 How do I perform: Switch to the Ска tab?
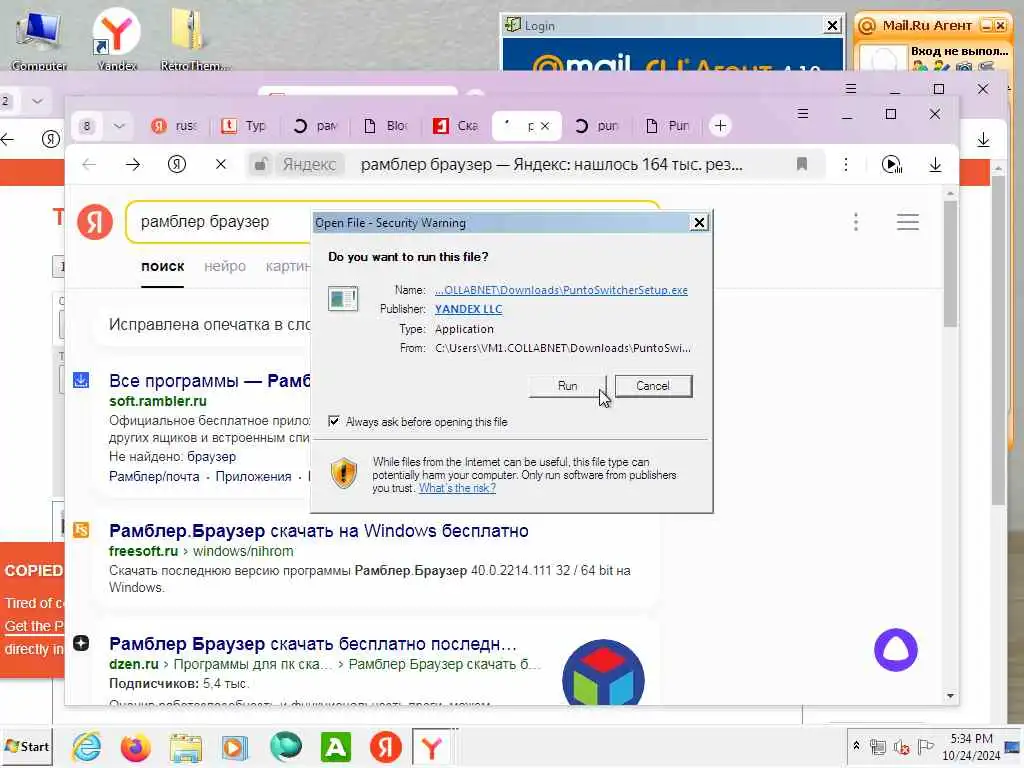pyautogui.click(x=456, y=125)
